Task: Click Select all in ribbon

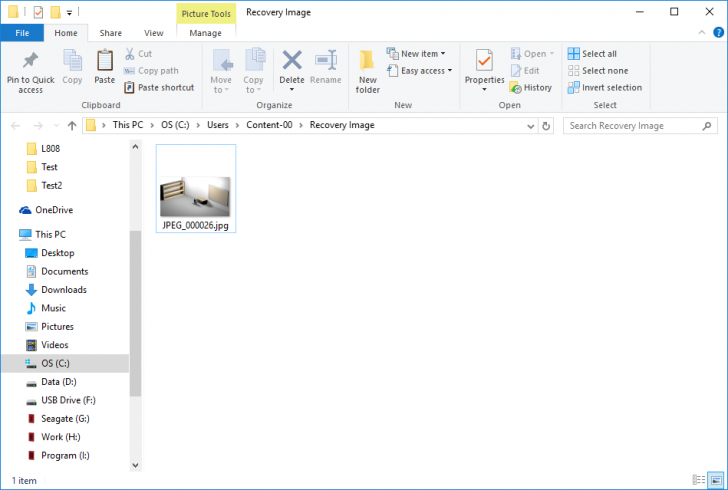Action: coord(592,54)
